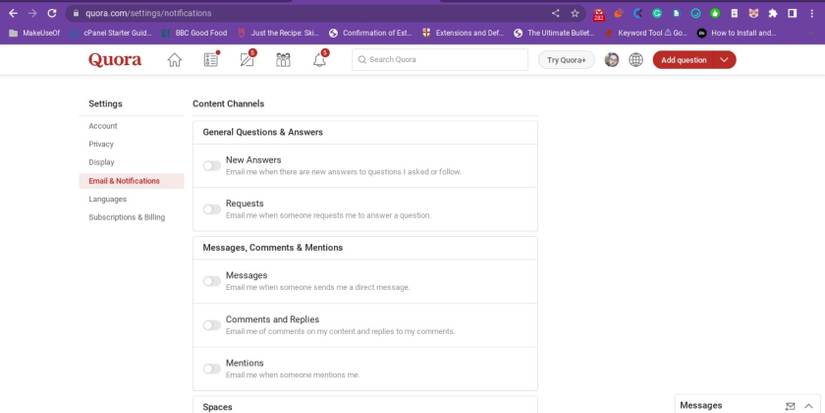Open the blue circle extension icon

point(696,14)
